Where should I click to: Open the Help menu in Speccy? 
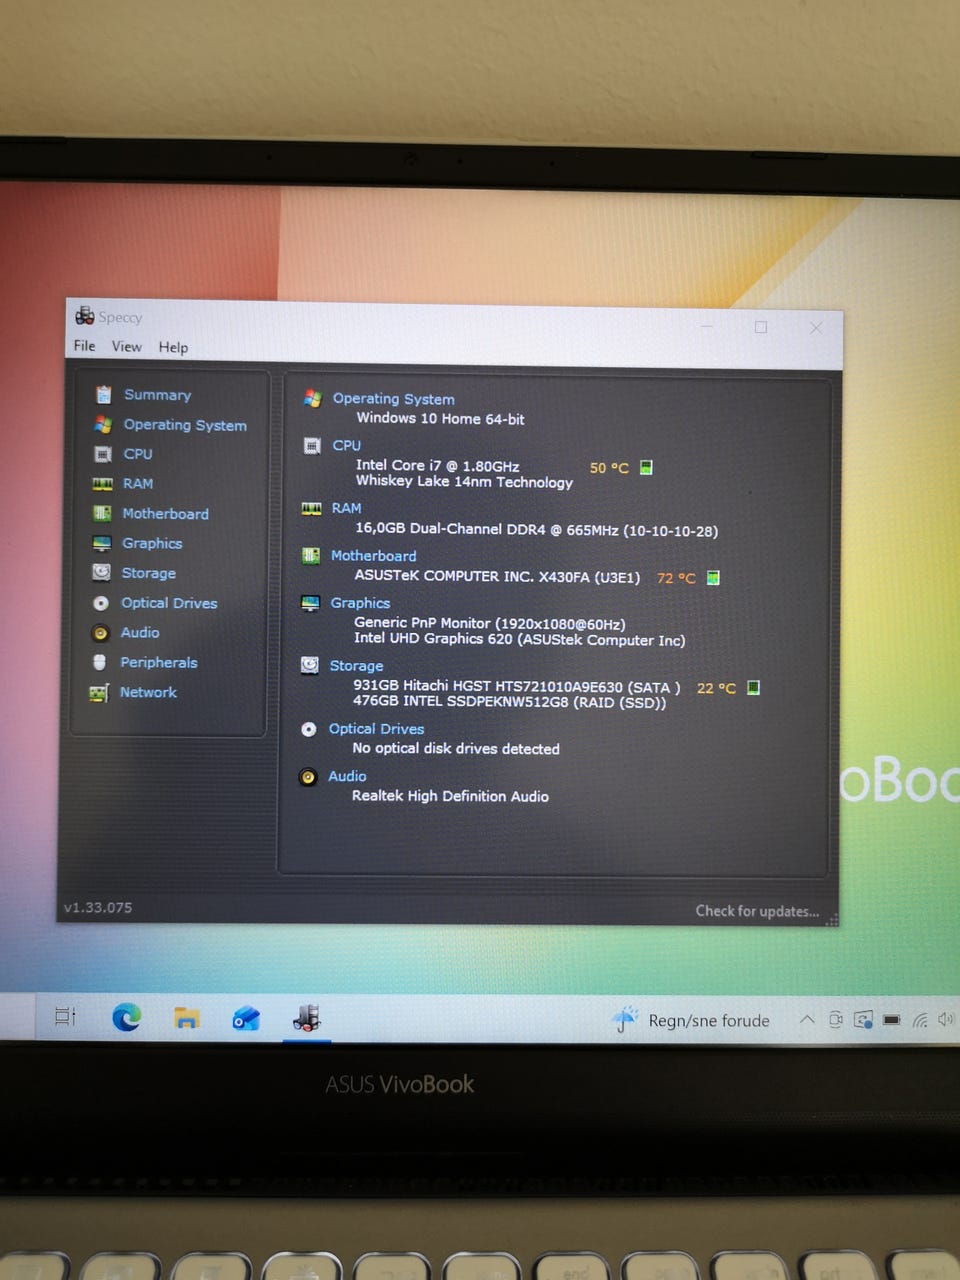(173, 347)
